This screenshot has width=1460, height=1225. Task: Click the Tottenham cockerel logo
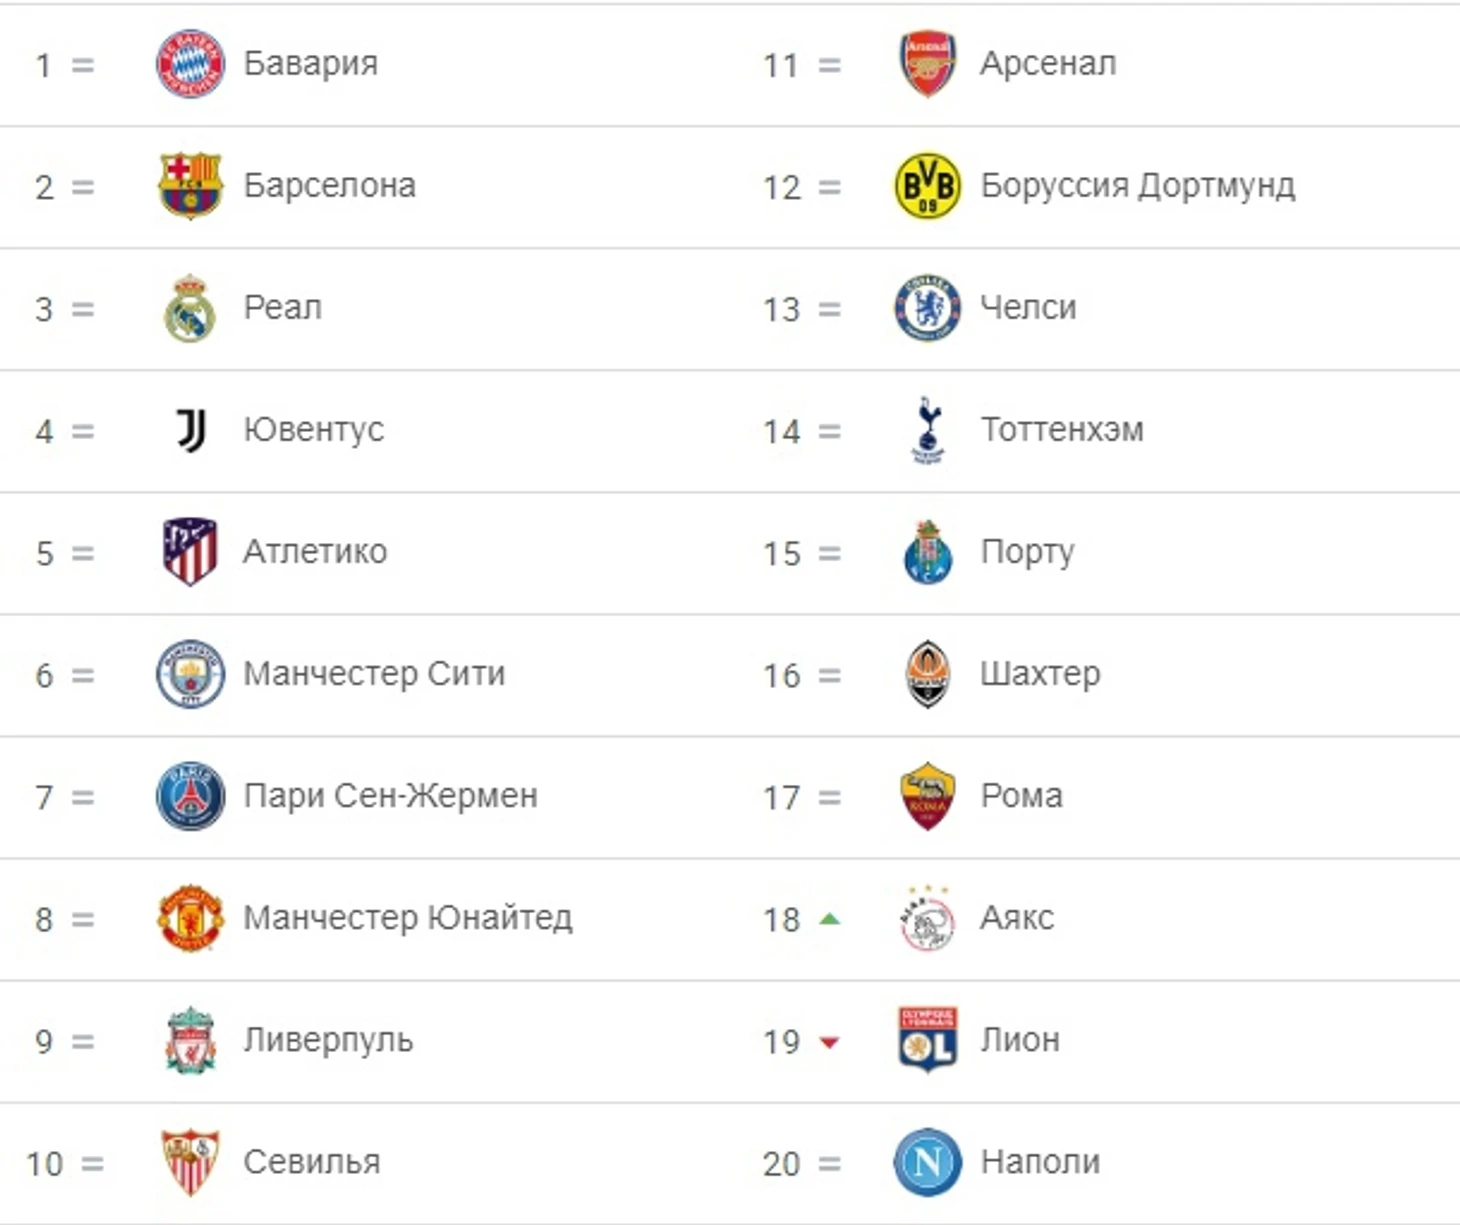click(x=927, y=430)
